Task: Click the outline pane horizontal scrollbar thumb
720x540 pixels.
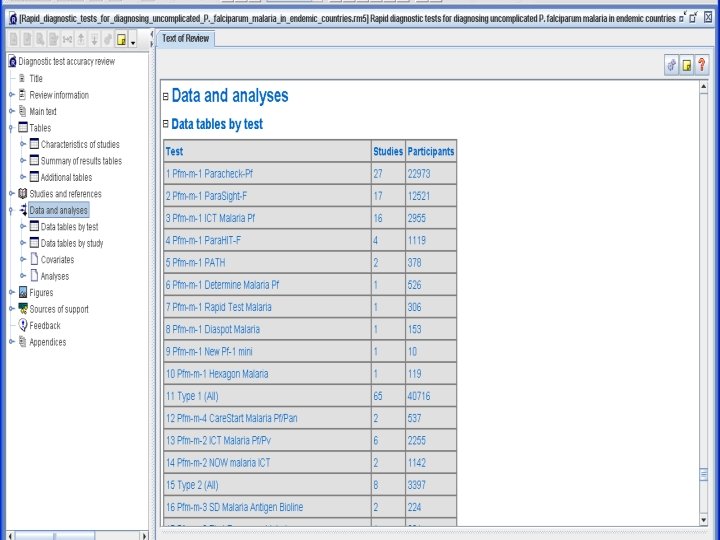Action: click(54, 536)
